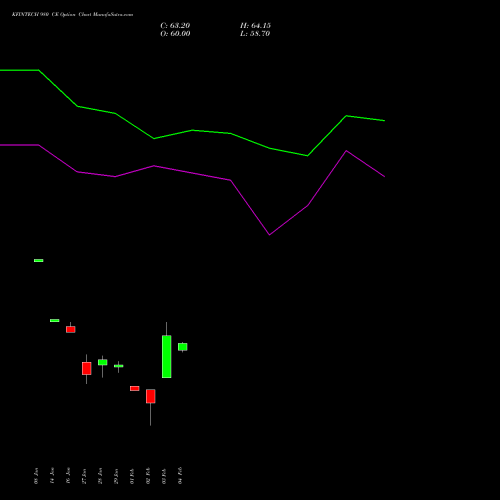The image size is (500, 500).
Task: Click the 14 Jan date axis label
Action: tap(52, 476)
